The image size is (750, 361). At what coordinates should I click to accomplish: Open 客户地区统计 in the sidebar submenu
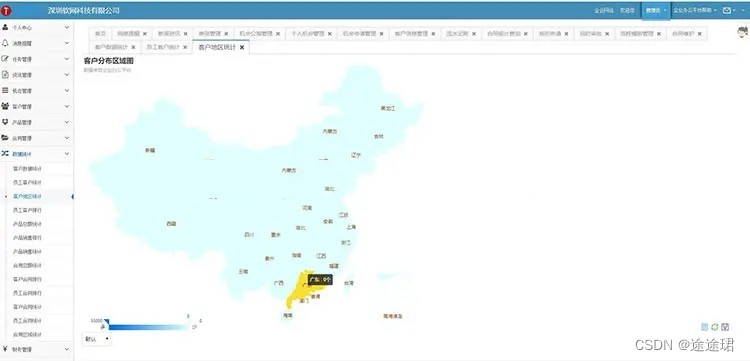27,197
